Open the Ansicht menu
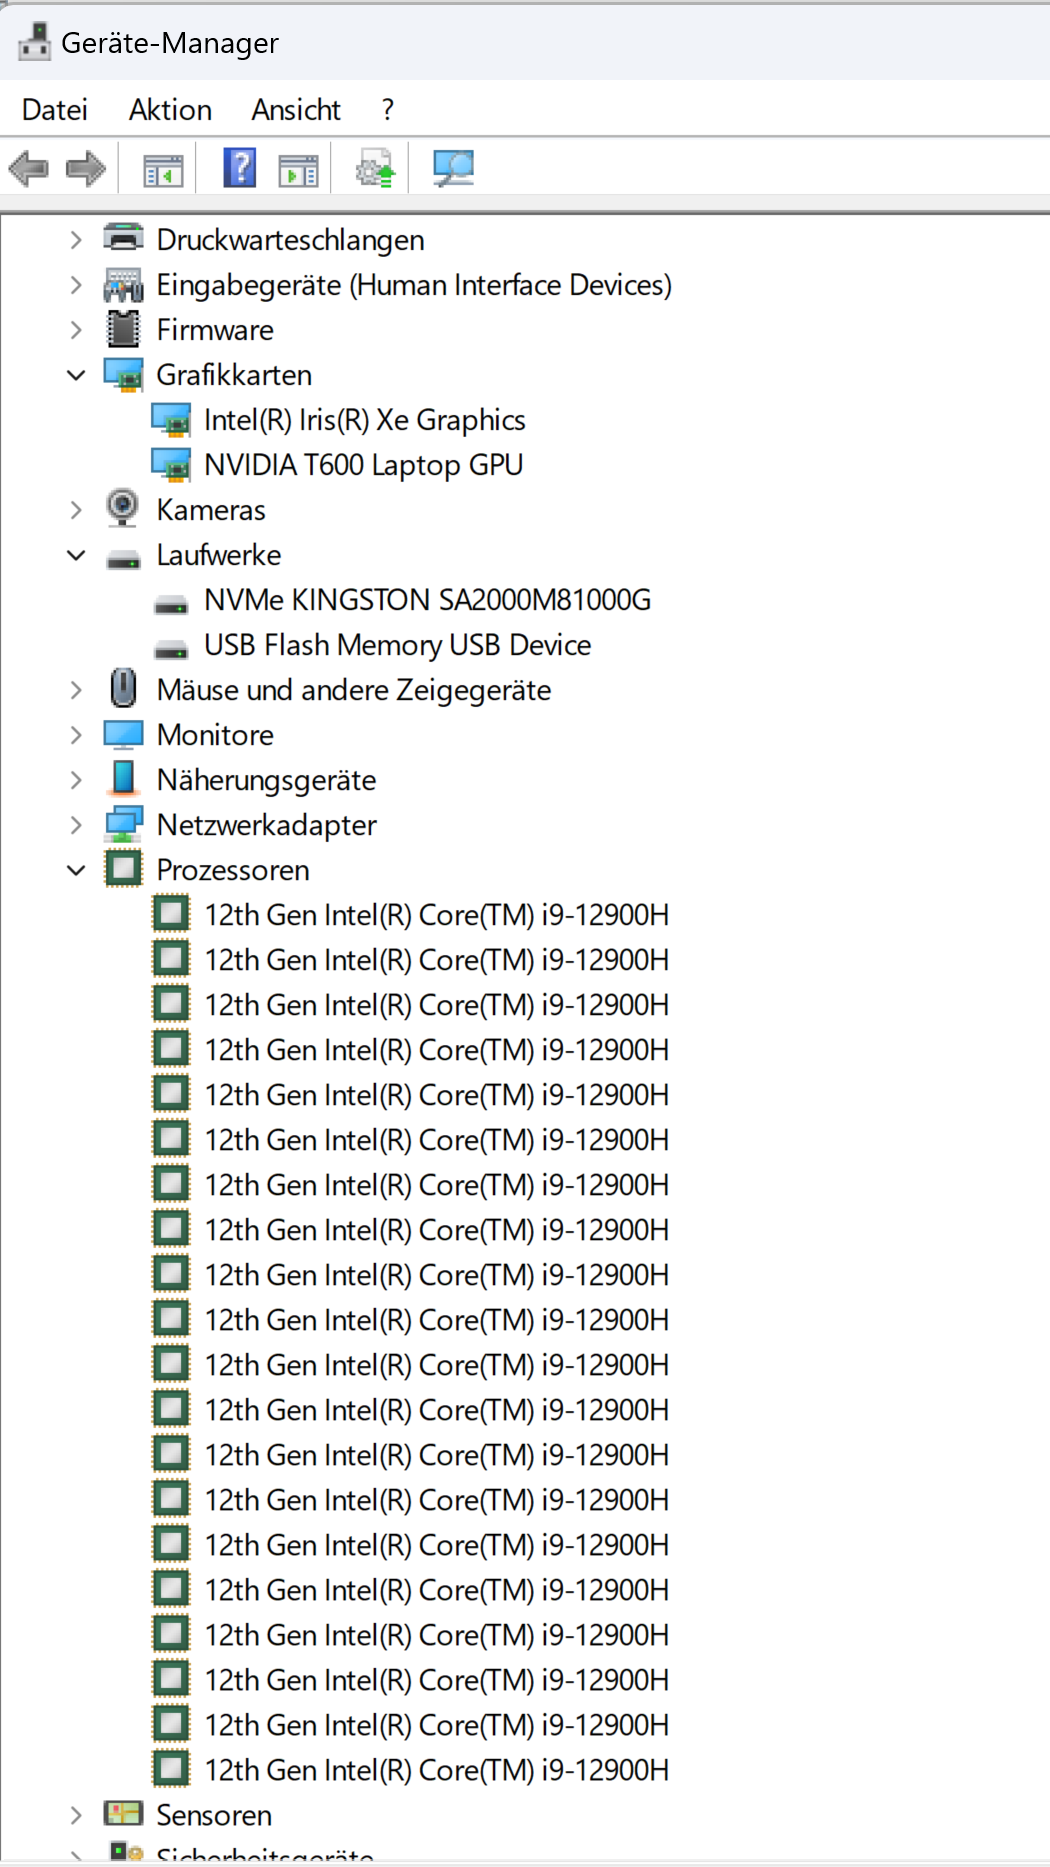Image resolution: width=1050 pixels, height=1867 pixels. 296,109
